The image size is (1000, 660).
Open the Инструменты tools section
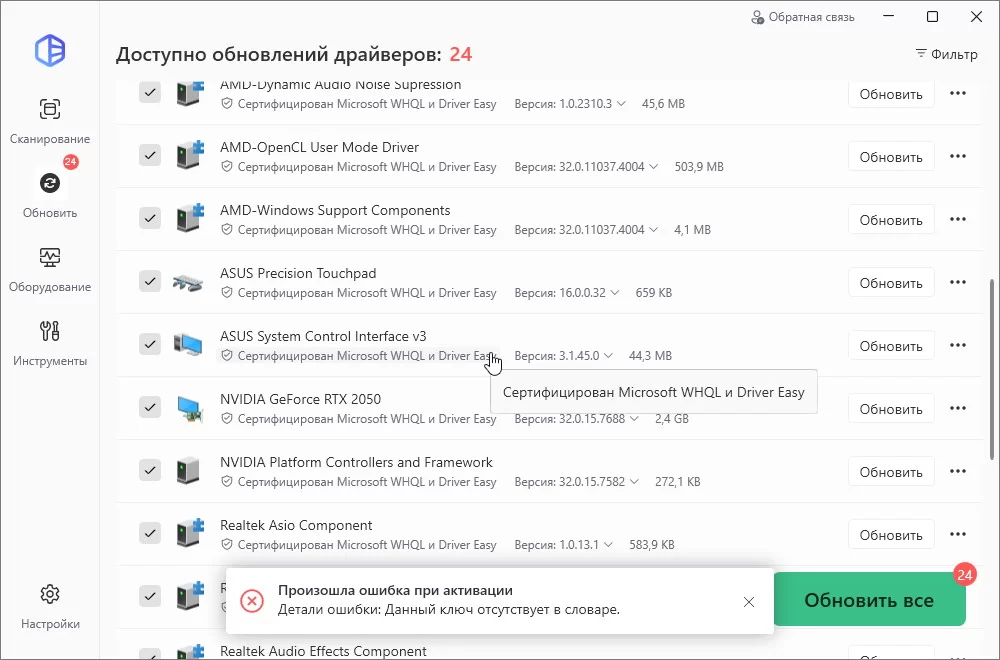pos(50,343)
